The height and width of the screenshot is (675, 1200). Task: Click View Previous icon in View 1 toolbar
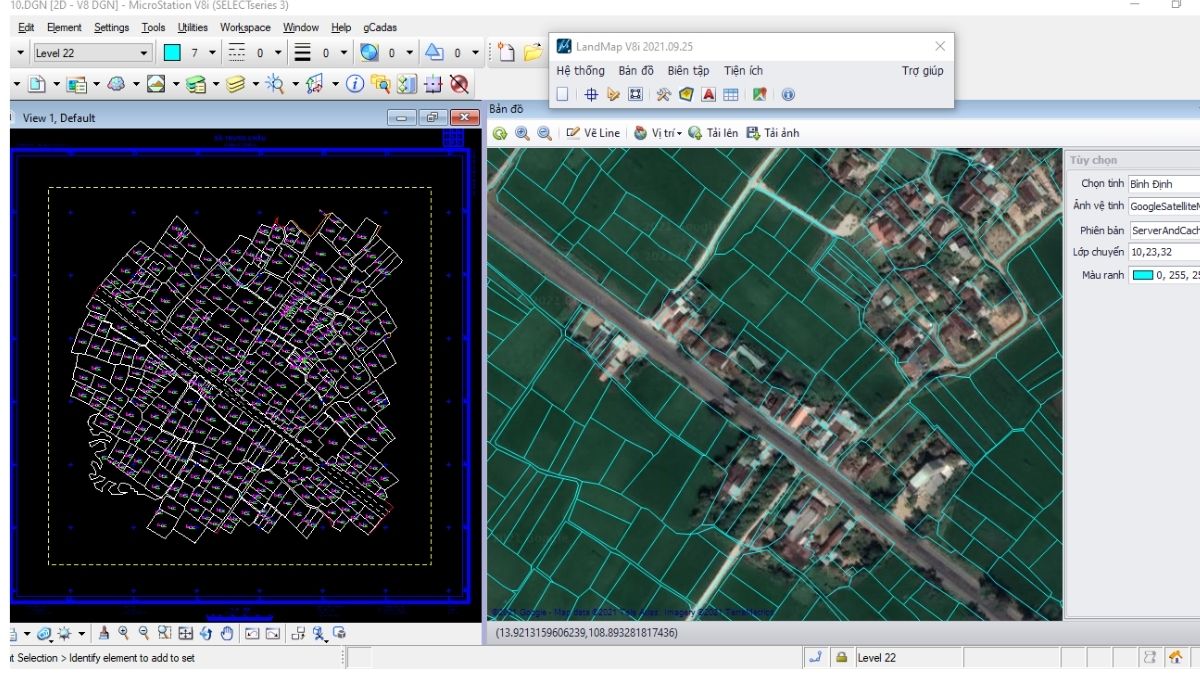point(252,633)
